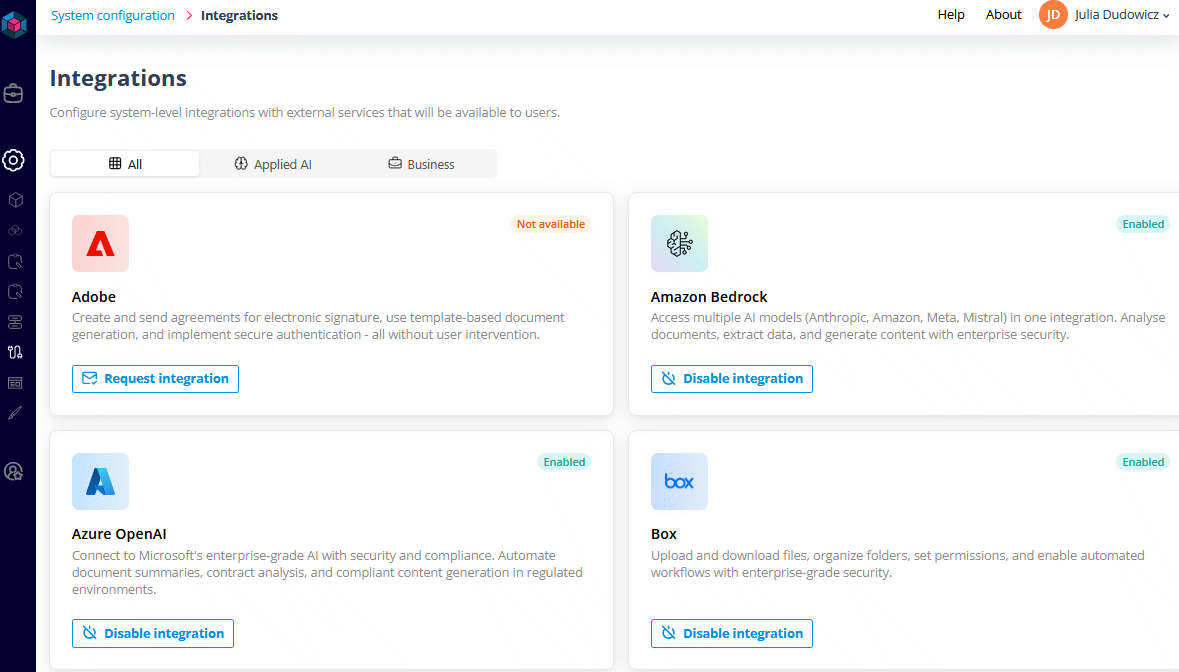Screen dimensions: 1179x672
Task: Click the Help menu item
Action: tap(950, 15)
